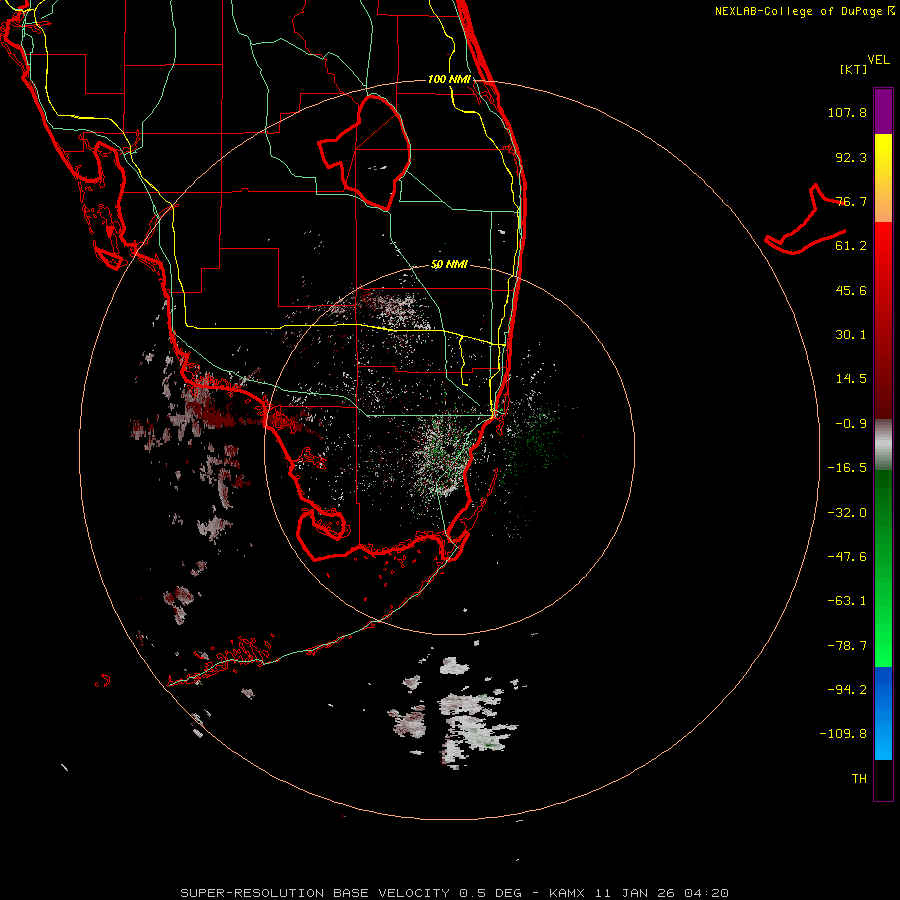The height and width of the screenshot is (900, 900).
Task: Click the Bahamas island outline east of Florida
Action: [x=806, y=220]
